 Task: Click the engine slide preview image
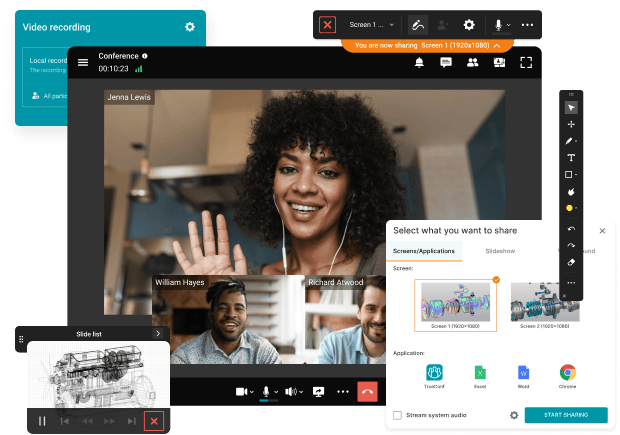pos(98,374)
